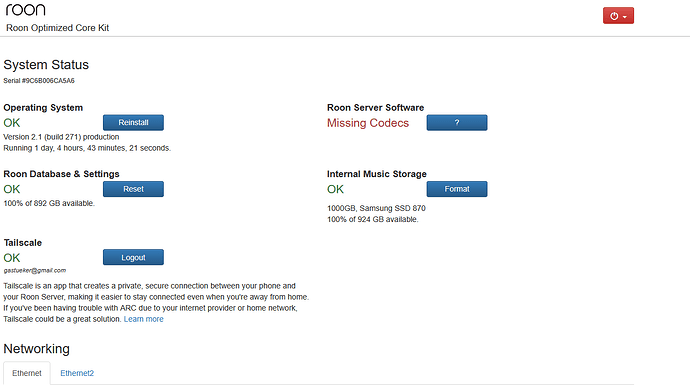Viewport: 690px width, 386px height.
Task: Click the Roon Server Software heading
Action: click(x=375, y=108)
